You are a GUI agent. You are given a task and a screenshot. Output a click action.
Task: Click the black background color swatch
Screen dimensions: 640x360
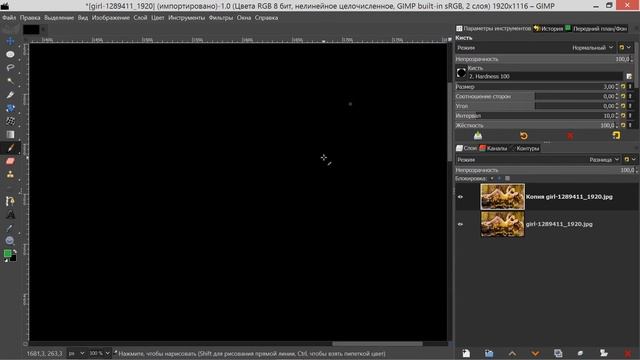click(x=13, y=258)
